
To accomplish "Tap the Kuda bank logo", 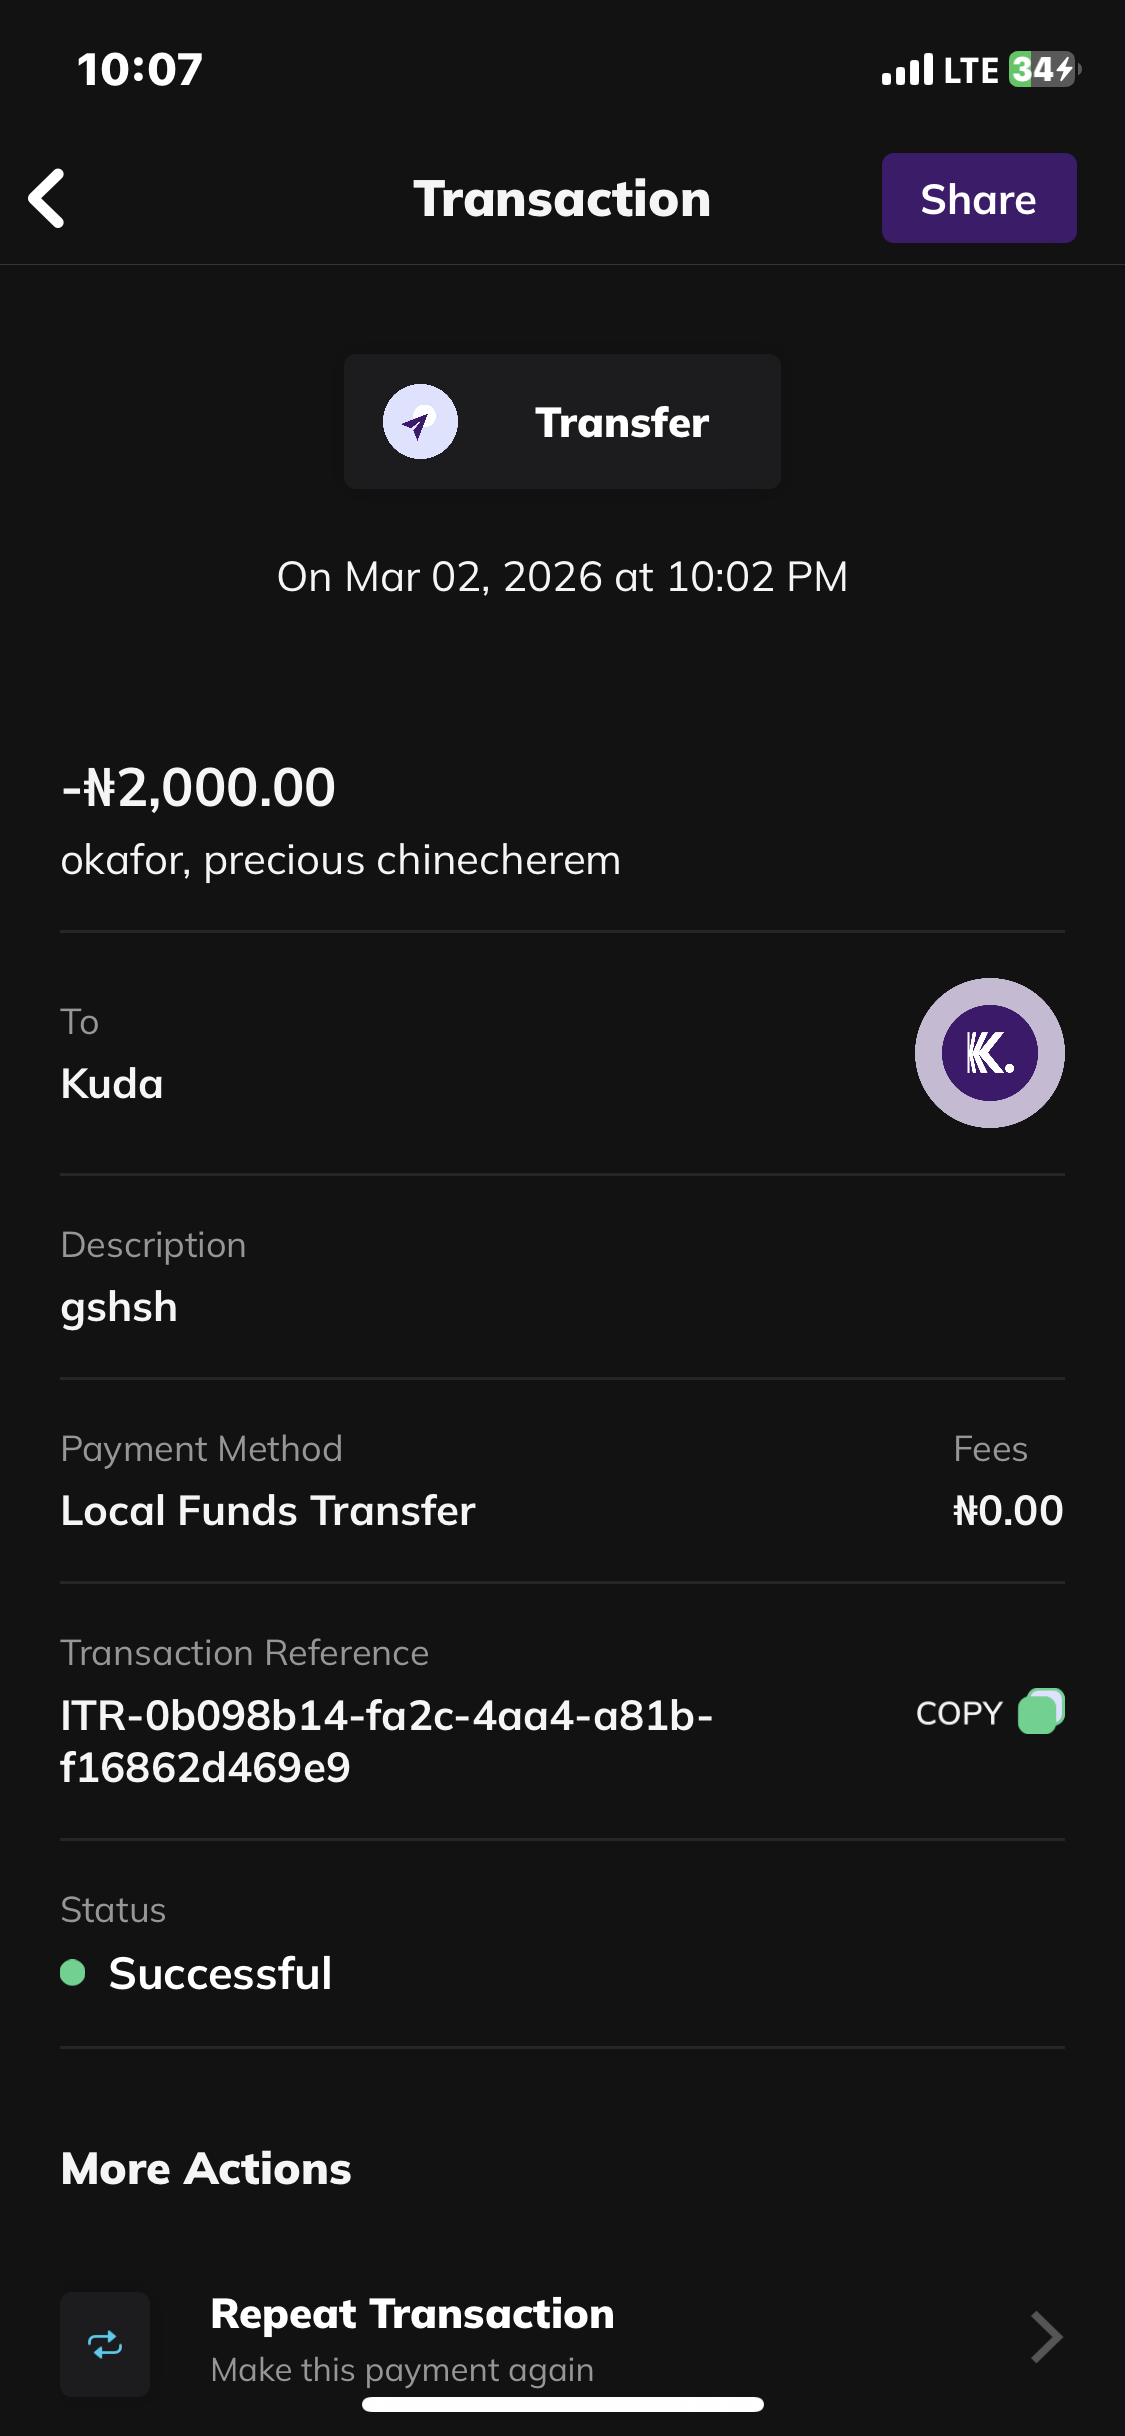I will point(989,1053).
